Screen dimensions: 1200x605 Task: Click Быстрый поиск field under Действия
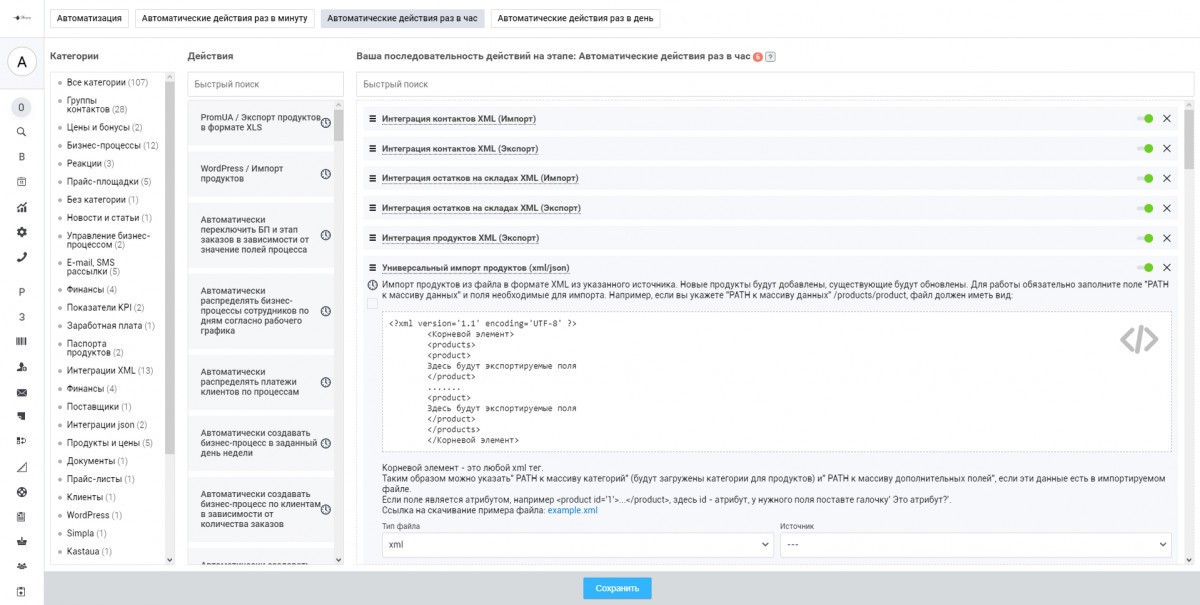click(x=265, y=85)
